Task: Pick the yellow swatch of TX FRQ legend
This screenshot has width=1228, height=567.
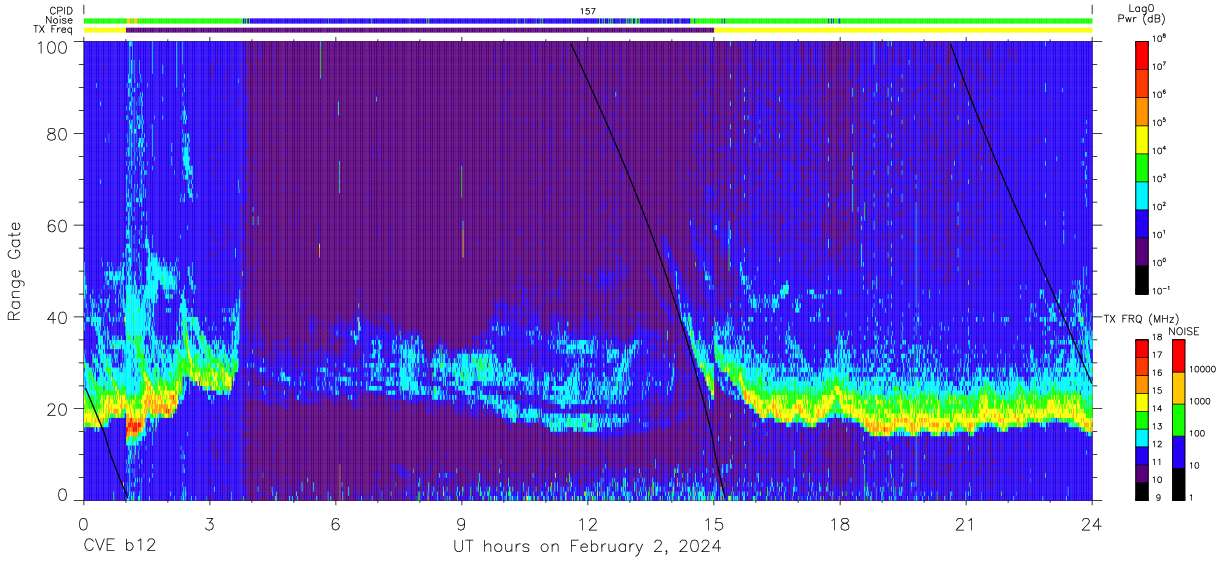Action: [x=1143, y=402]
